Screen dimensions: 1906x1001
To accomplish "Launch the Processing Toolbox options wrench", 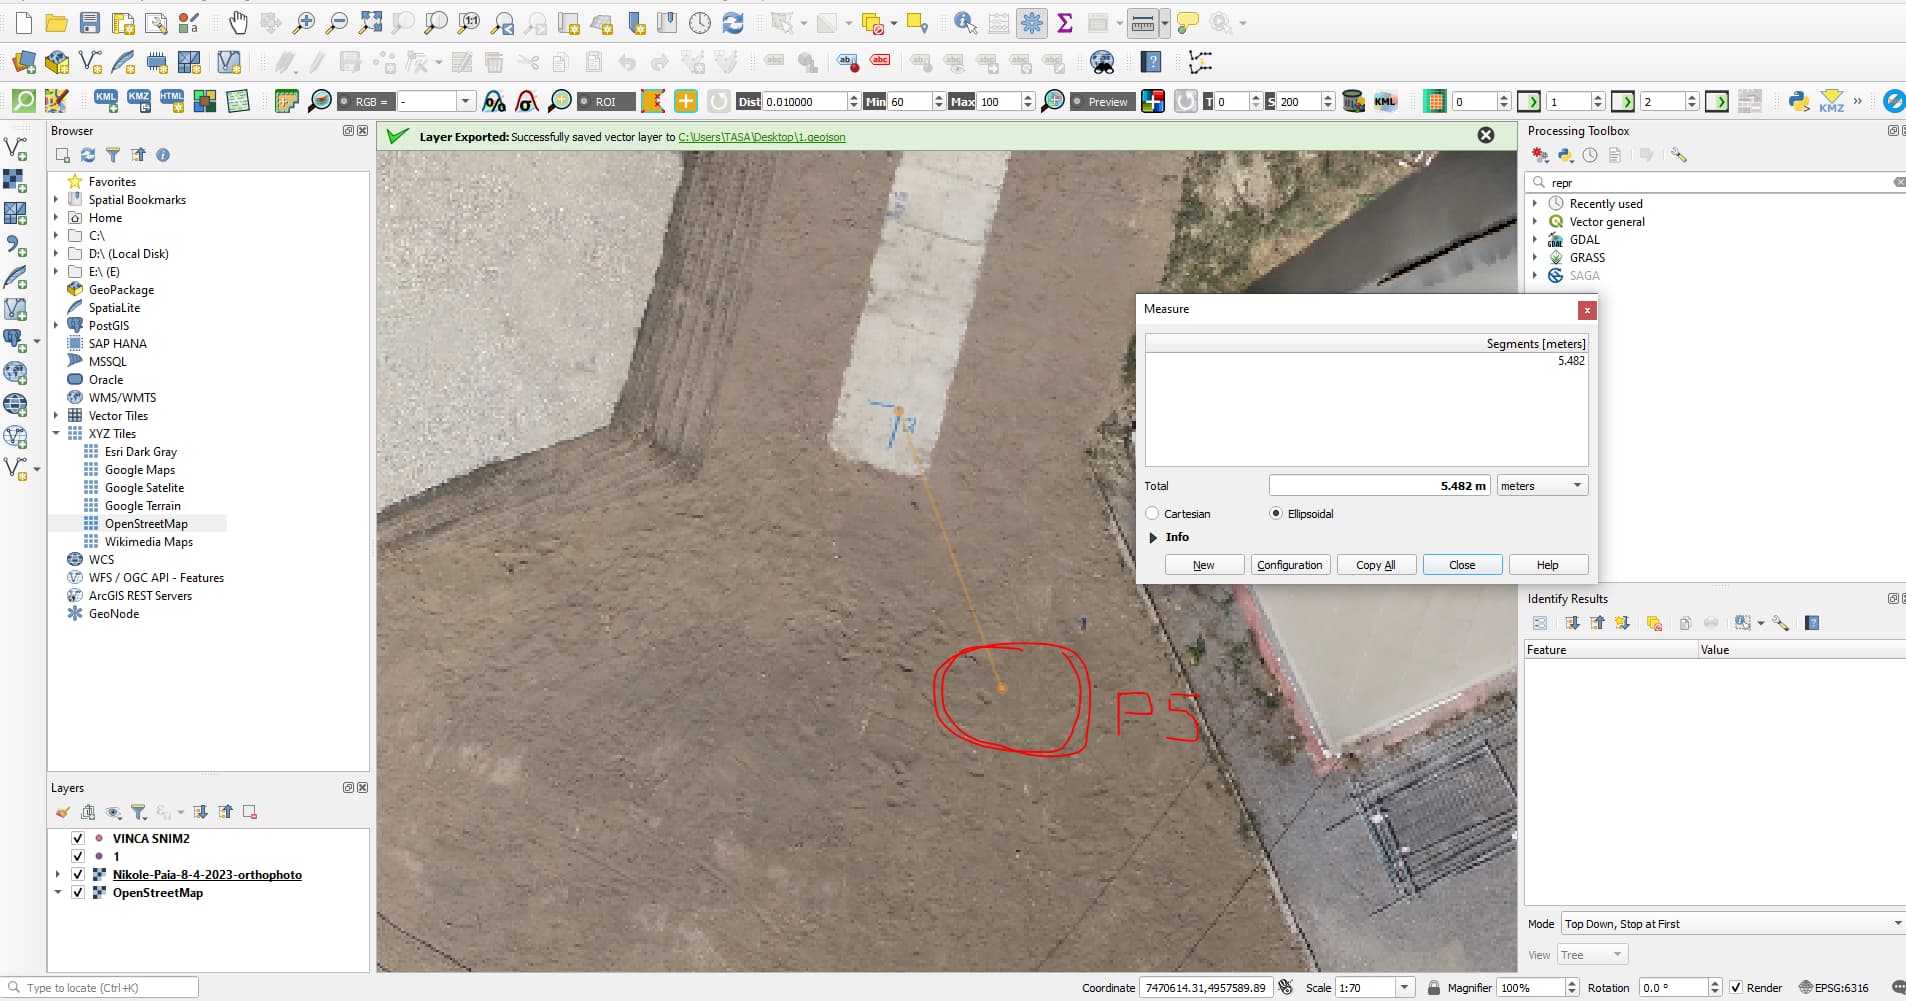I will (1679, 155).
